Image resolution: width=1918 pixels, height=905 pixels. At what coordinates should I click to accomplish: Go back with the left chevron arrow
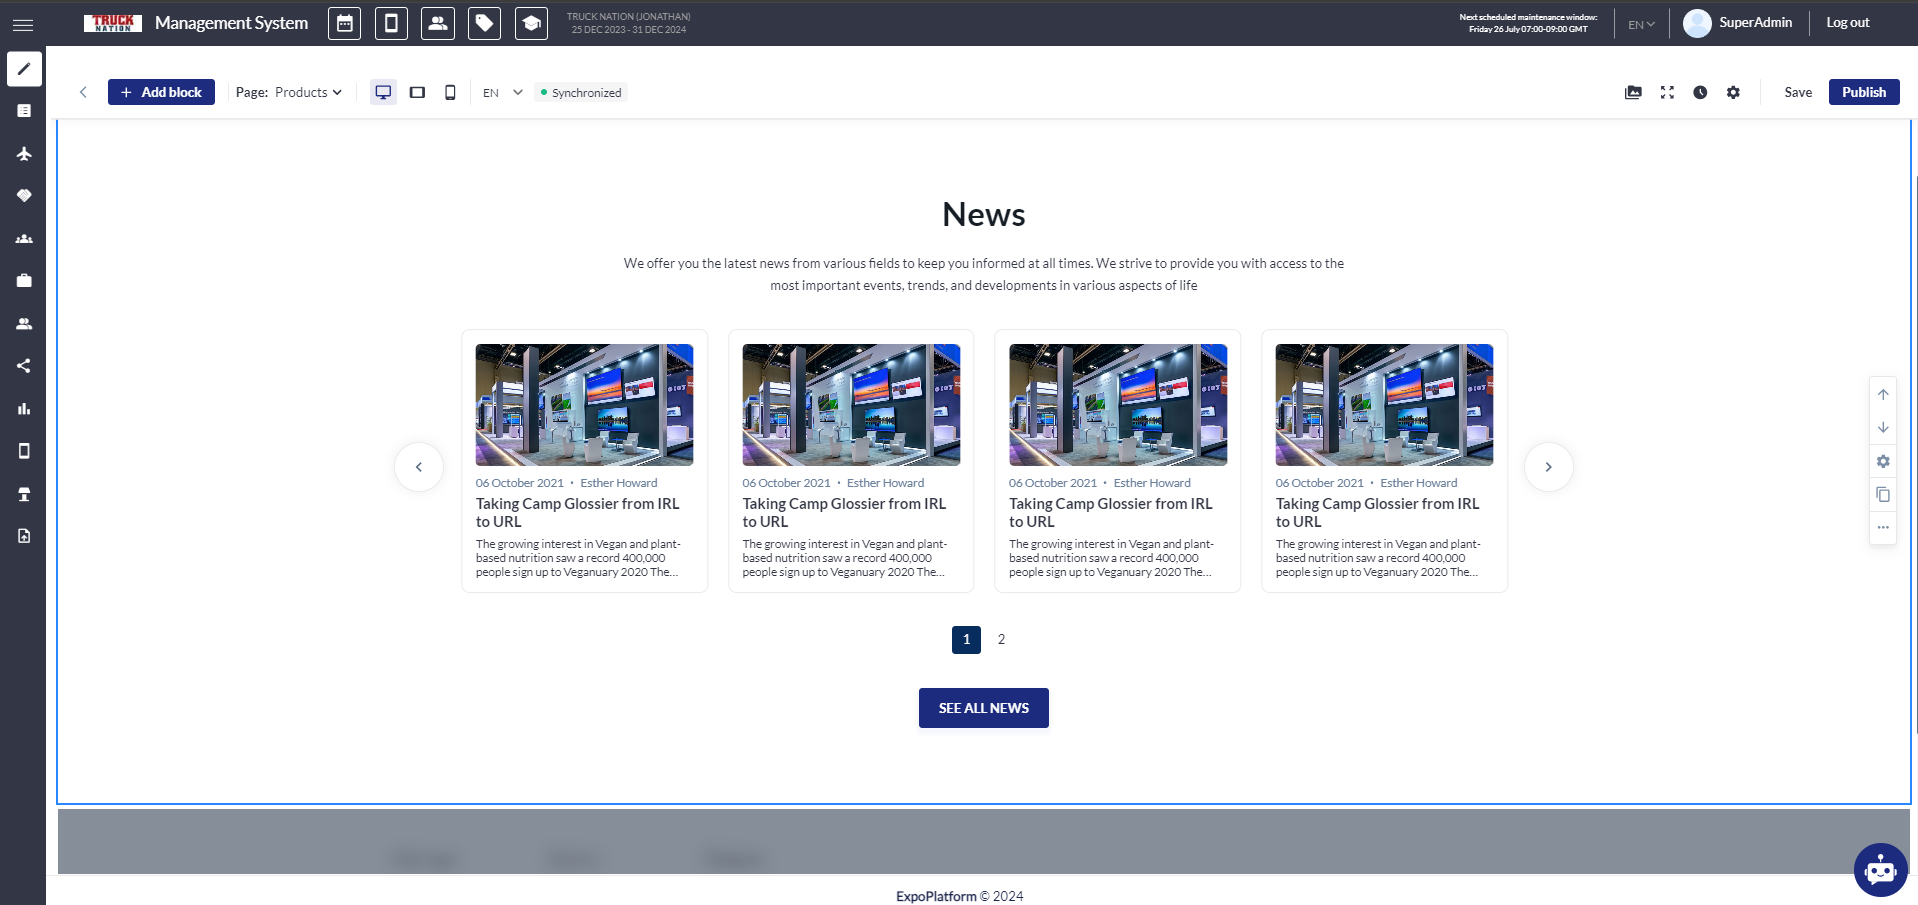coord(83,92)
